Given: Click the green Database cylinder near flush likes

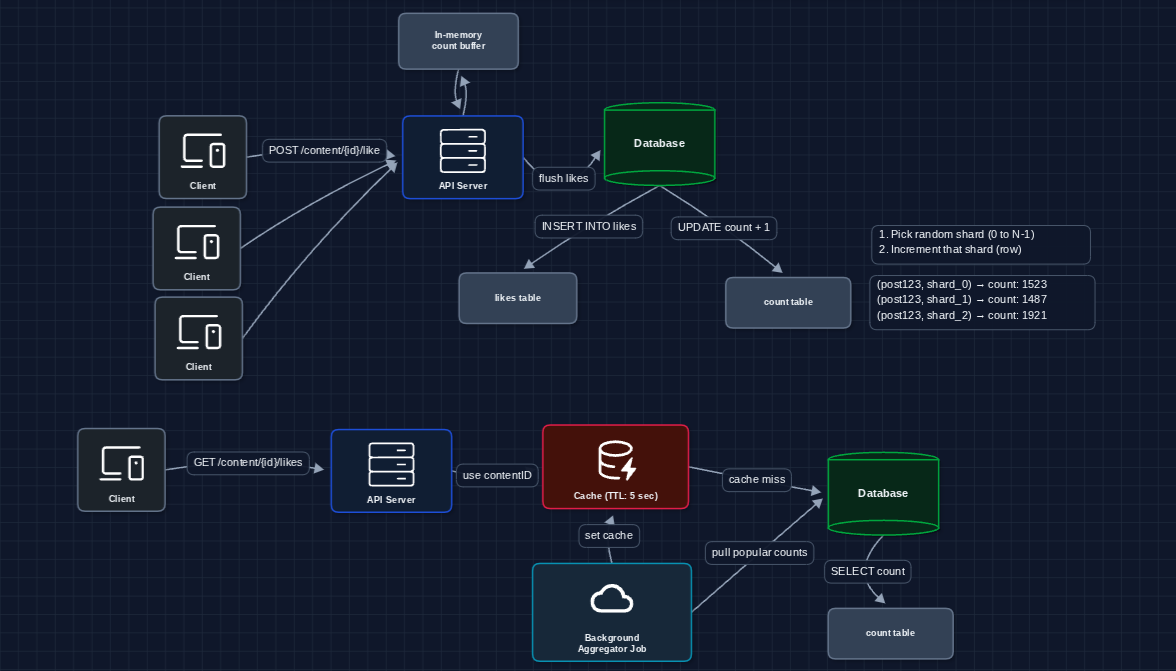Looking at the screenshot, I should (659, 144).
